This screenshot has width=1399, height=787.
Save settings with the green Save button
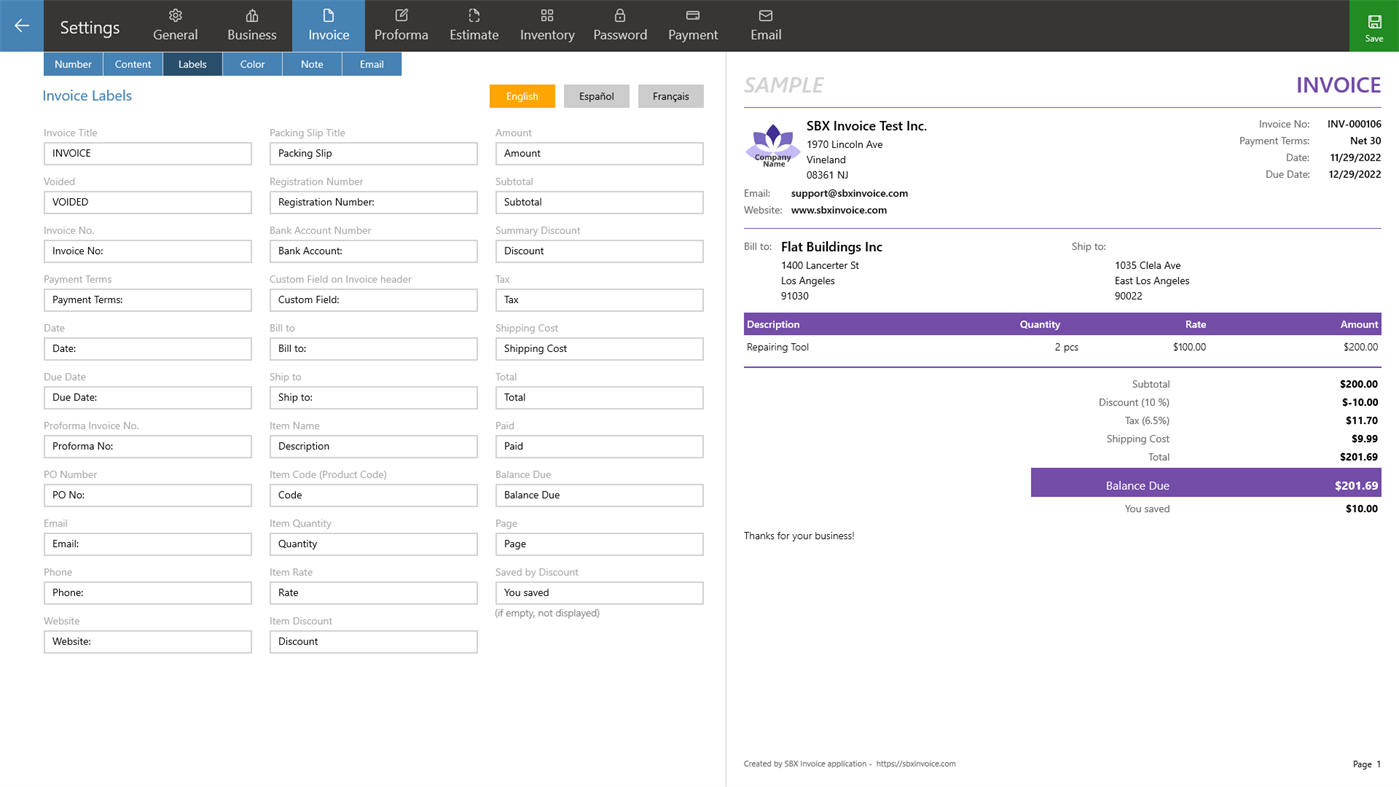1372,25
